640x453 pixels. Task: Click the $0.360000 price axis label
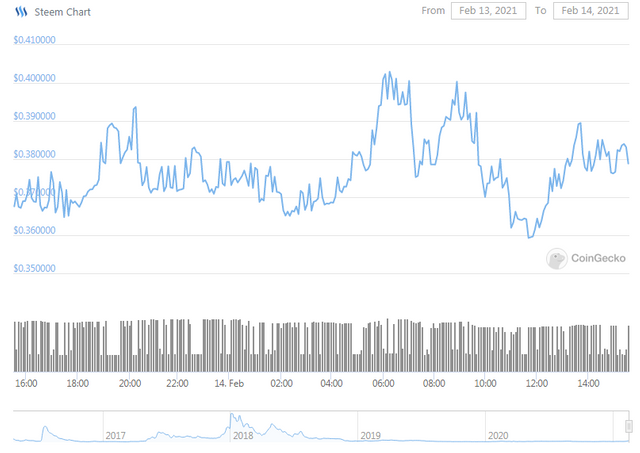tap(34, 230)
